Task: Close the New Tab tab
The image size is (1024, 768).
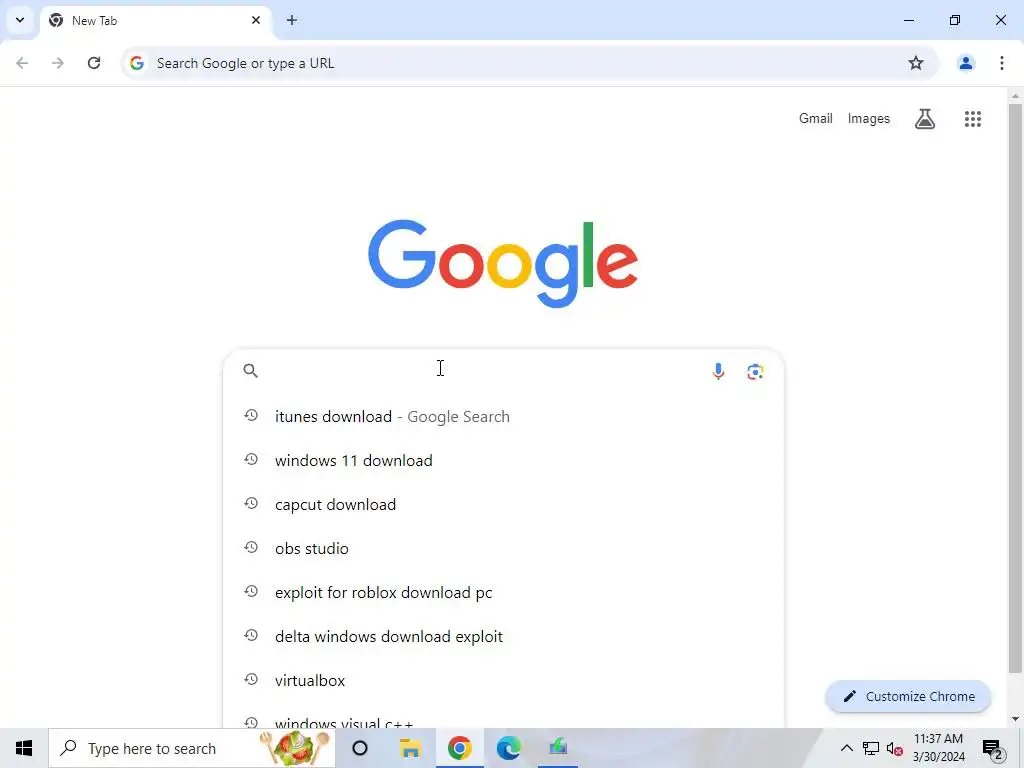Action: pyautogui.click(x=256, y=20)
